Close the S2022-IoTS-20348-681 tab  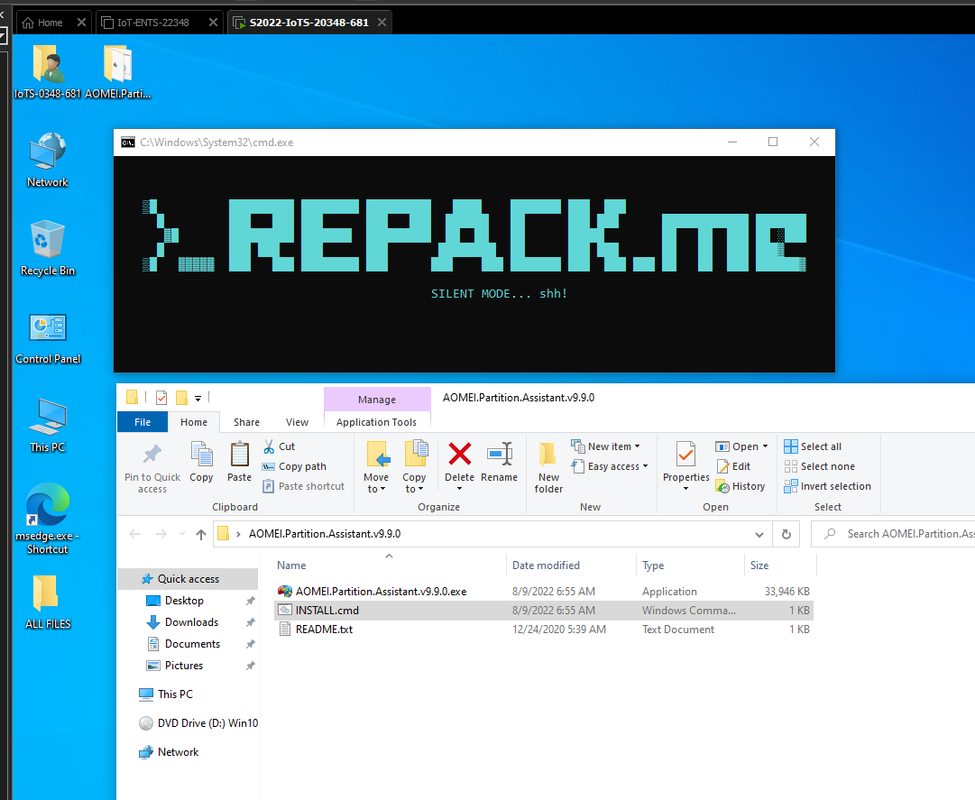click(x=382, y=22)
